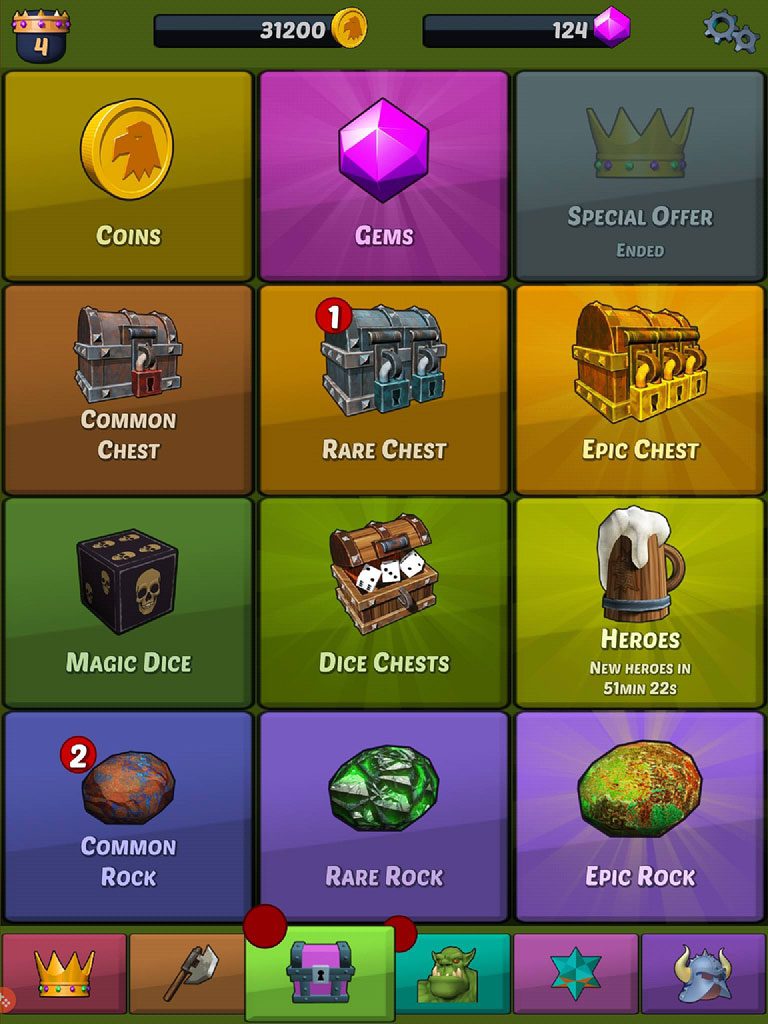Switch to the horned helmet tab
Viewport: 768px width, 1024px height.
coord(703,974)
